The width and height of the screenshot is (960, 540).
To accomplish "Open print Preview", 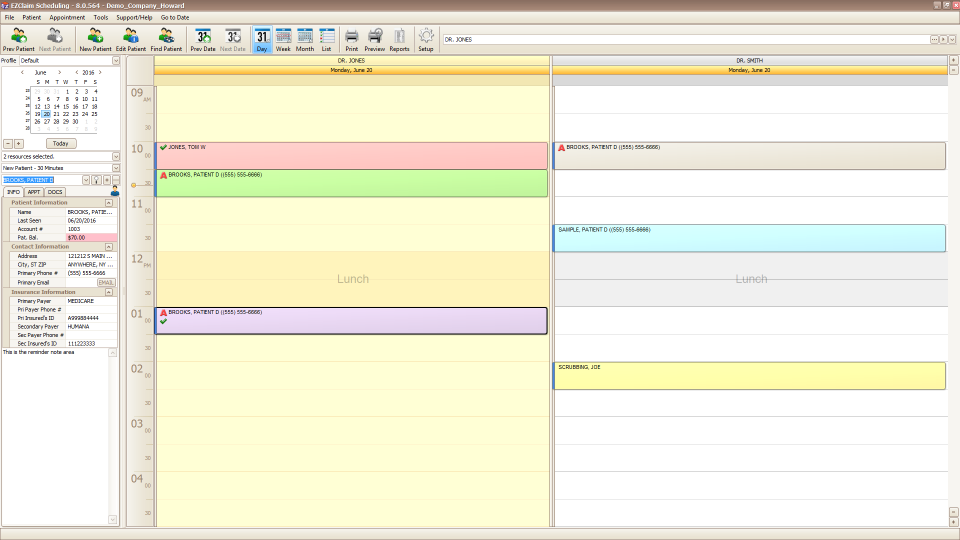I will [x=375, y=39].
